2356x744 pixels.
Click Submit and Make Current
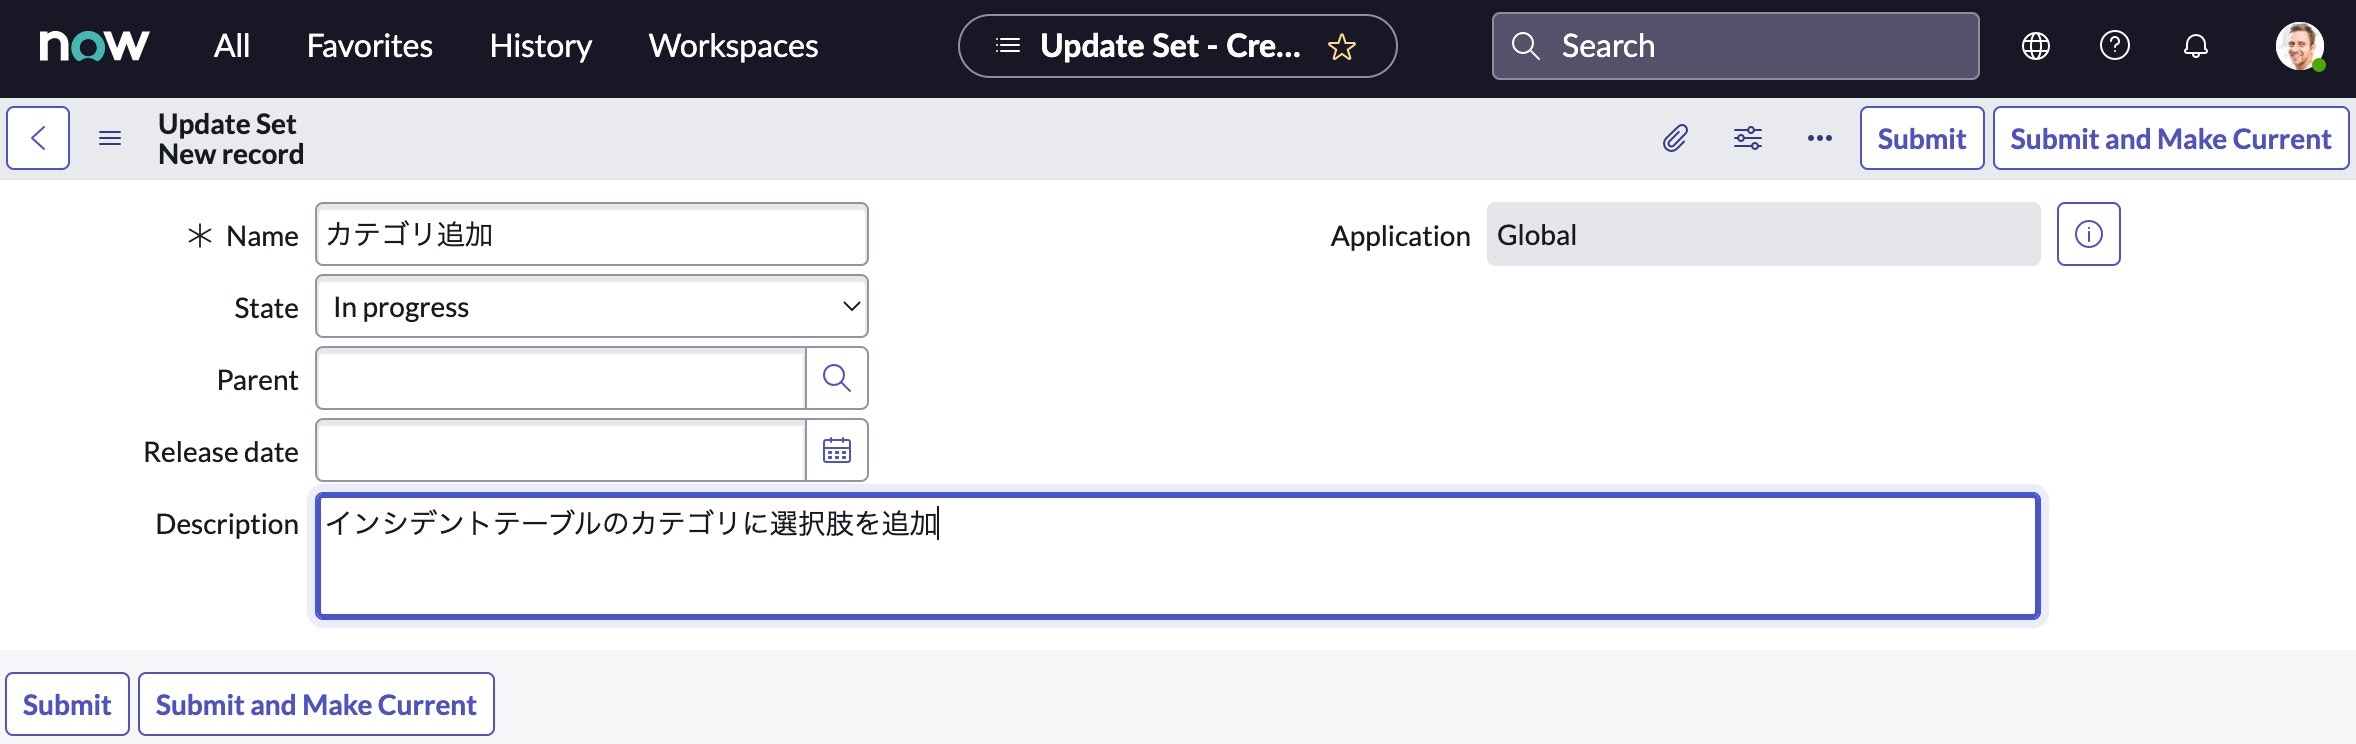point(2169,138)
